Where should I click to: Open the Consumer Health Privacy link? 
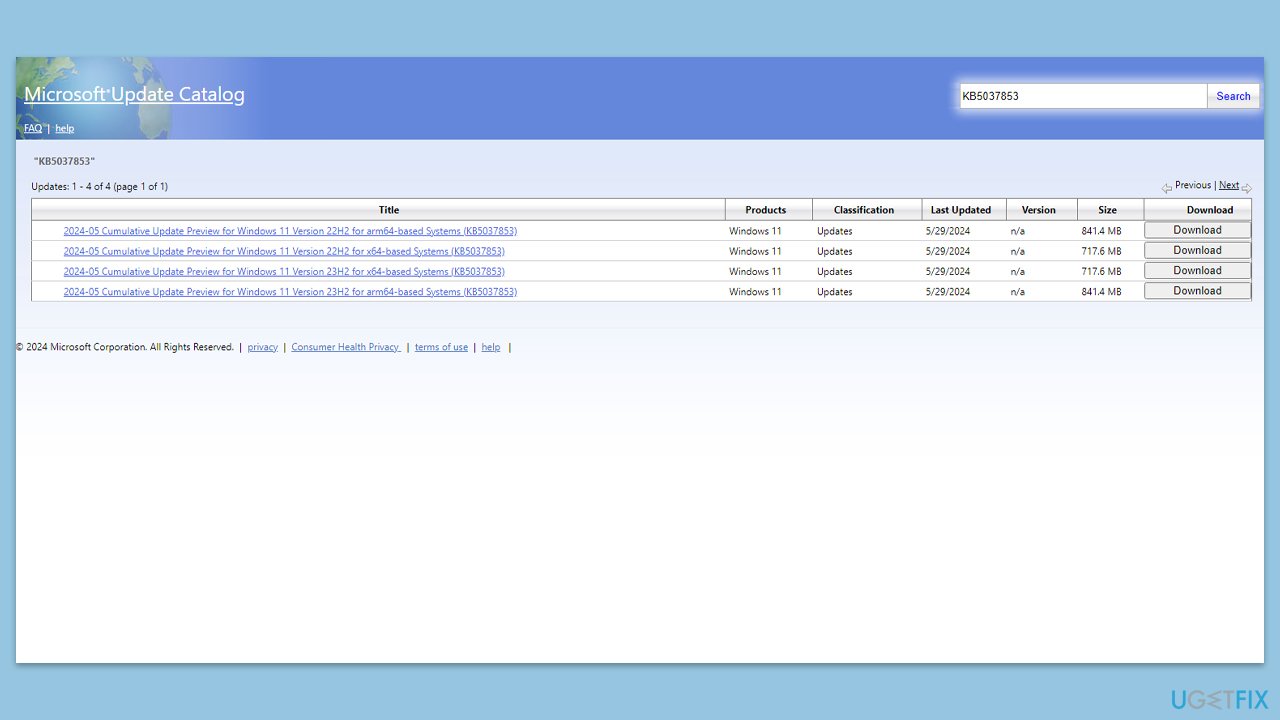pos(346,347)
